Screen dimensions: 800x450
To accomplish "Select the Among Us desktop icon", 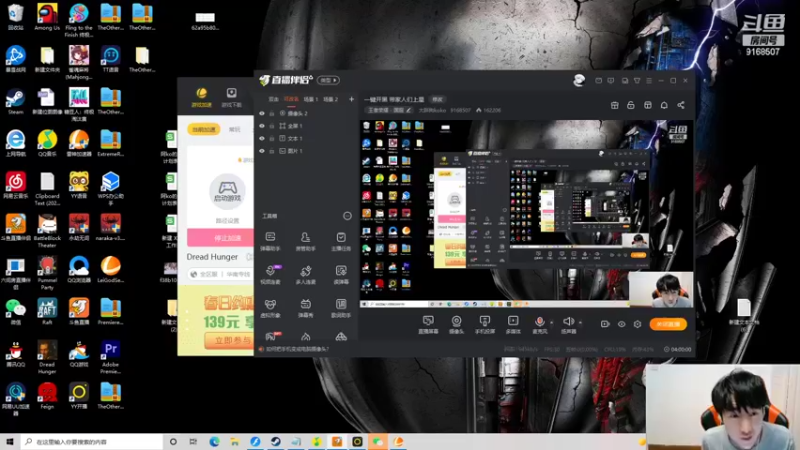I will (47, 16).
